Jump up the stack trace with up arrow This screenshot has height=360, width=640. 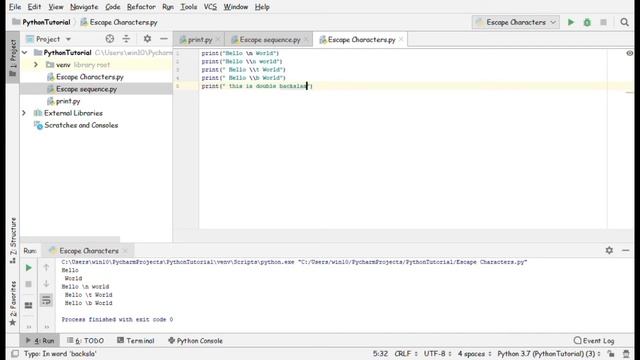(x=46, y=268)
